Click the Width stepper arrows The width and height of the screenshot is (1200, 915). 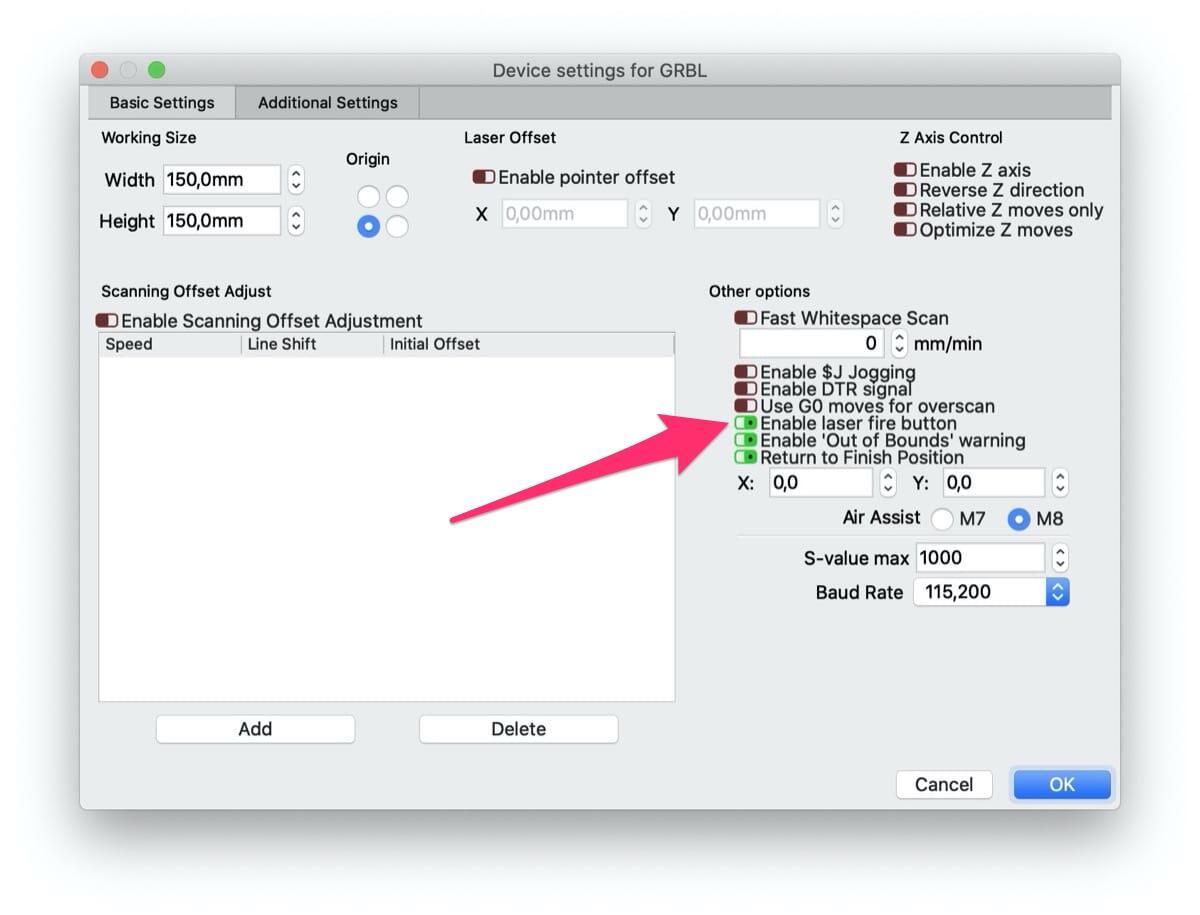point(296,180)
